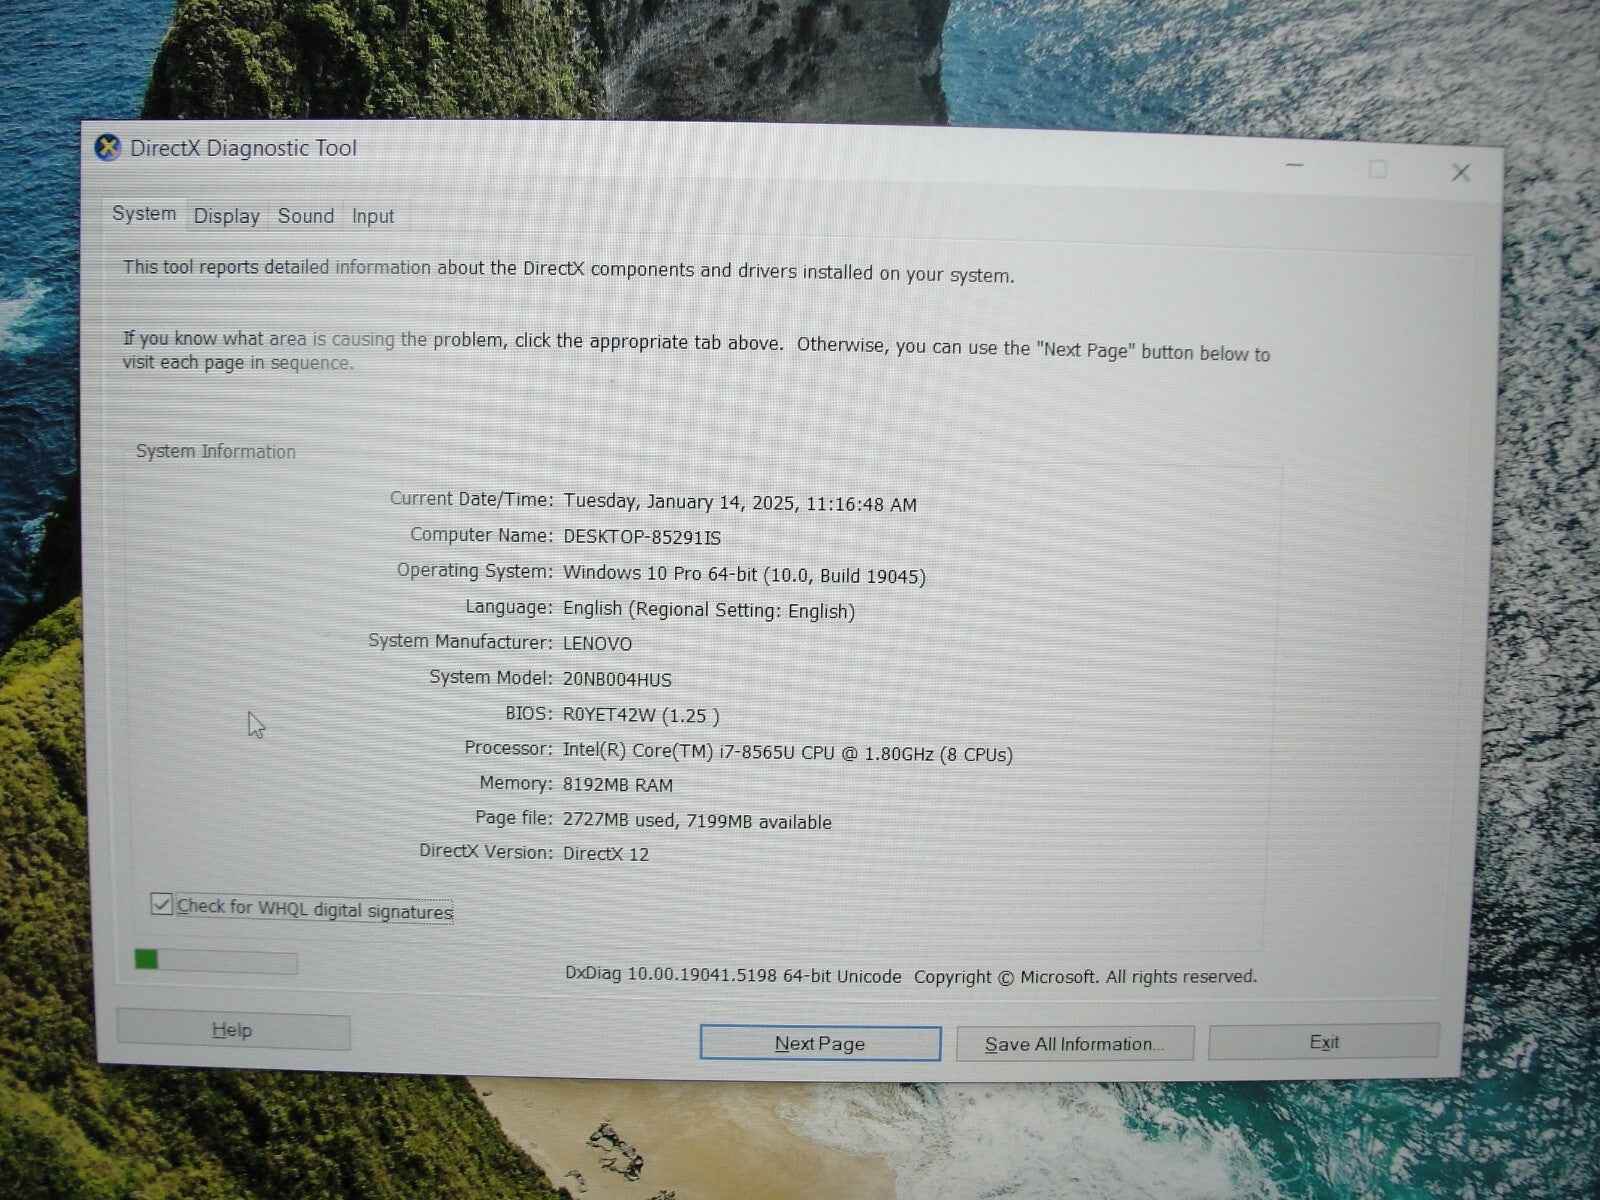Maximize the DirectX Diagnostic Tool window
The height and width of the screenshot is (1200, 1600).
click(1377, 170)
